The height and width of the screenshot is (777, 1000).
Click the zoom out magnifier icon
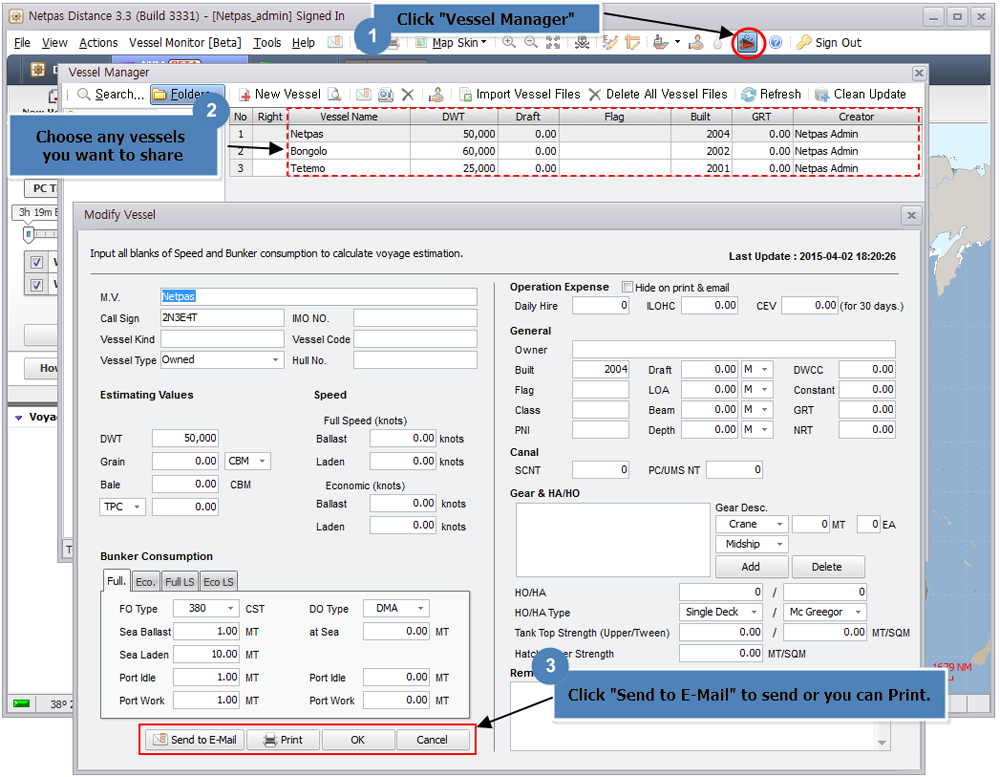pos(530,43)
